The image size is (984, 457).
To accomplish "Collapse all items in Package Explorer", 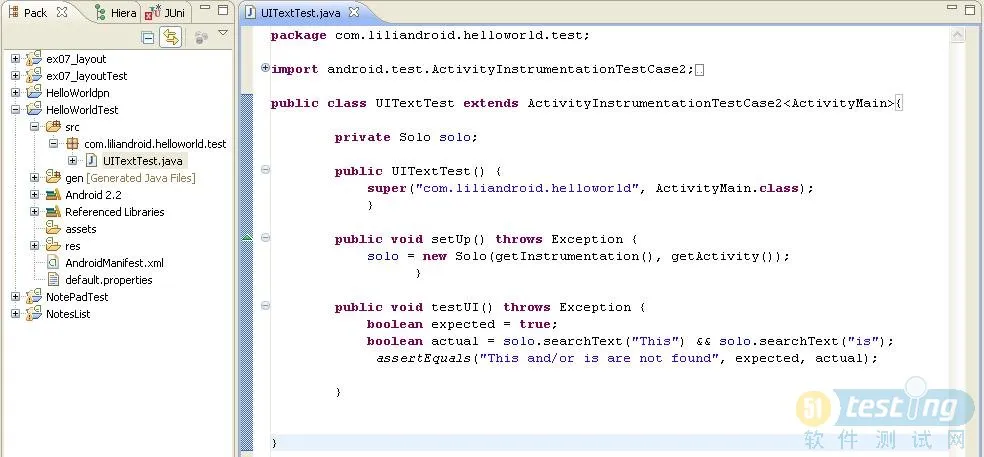I will (x=148, y=38).
